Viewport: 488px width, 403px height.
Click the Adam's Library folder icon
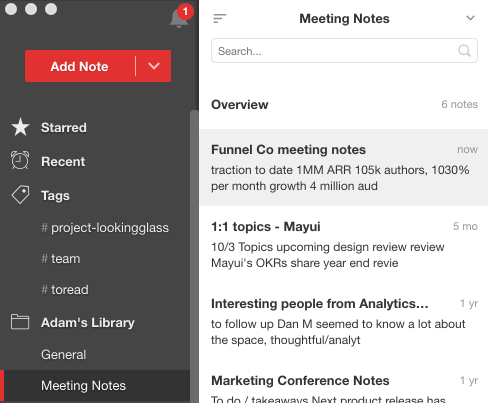tap(20, 322)
